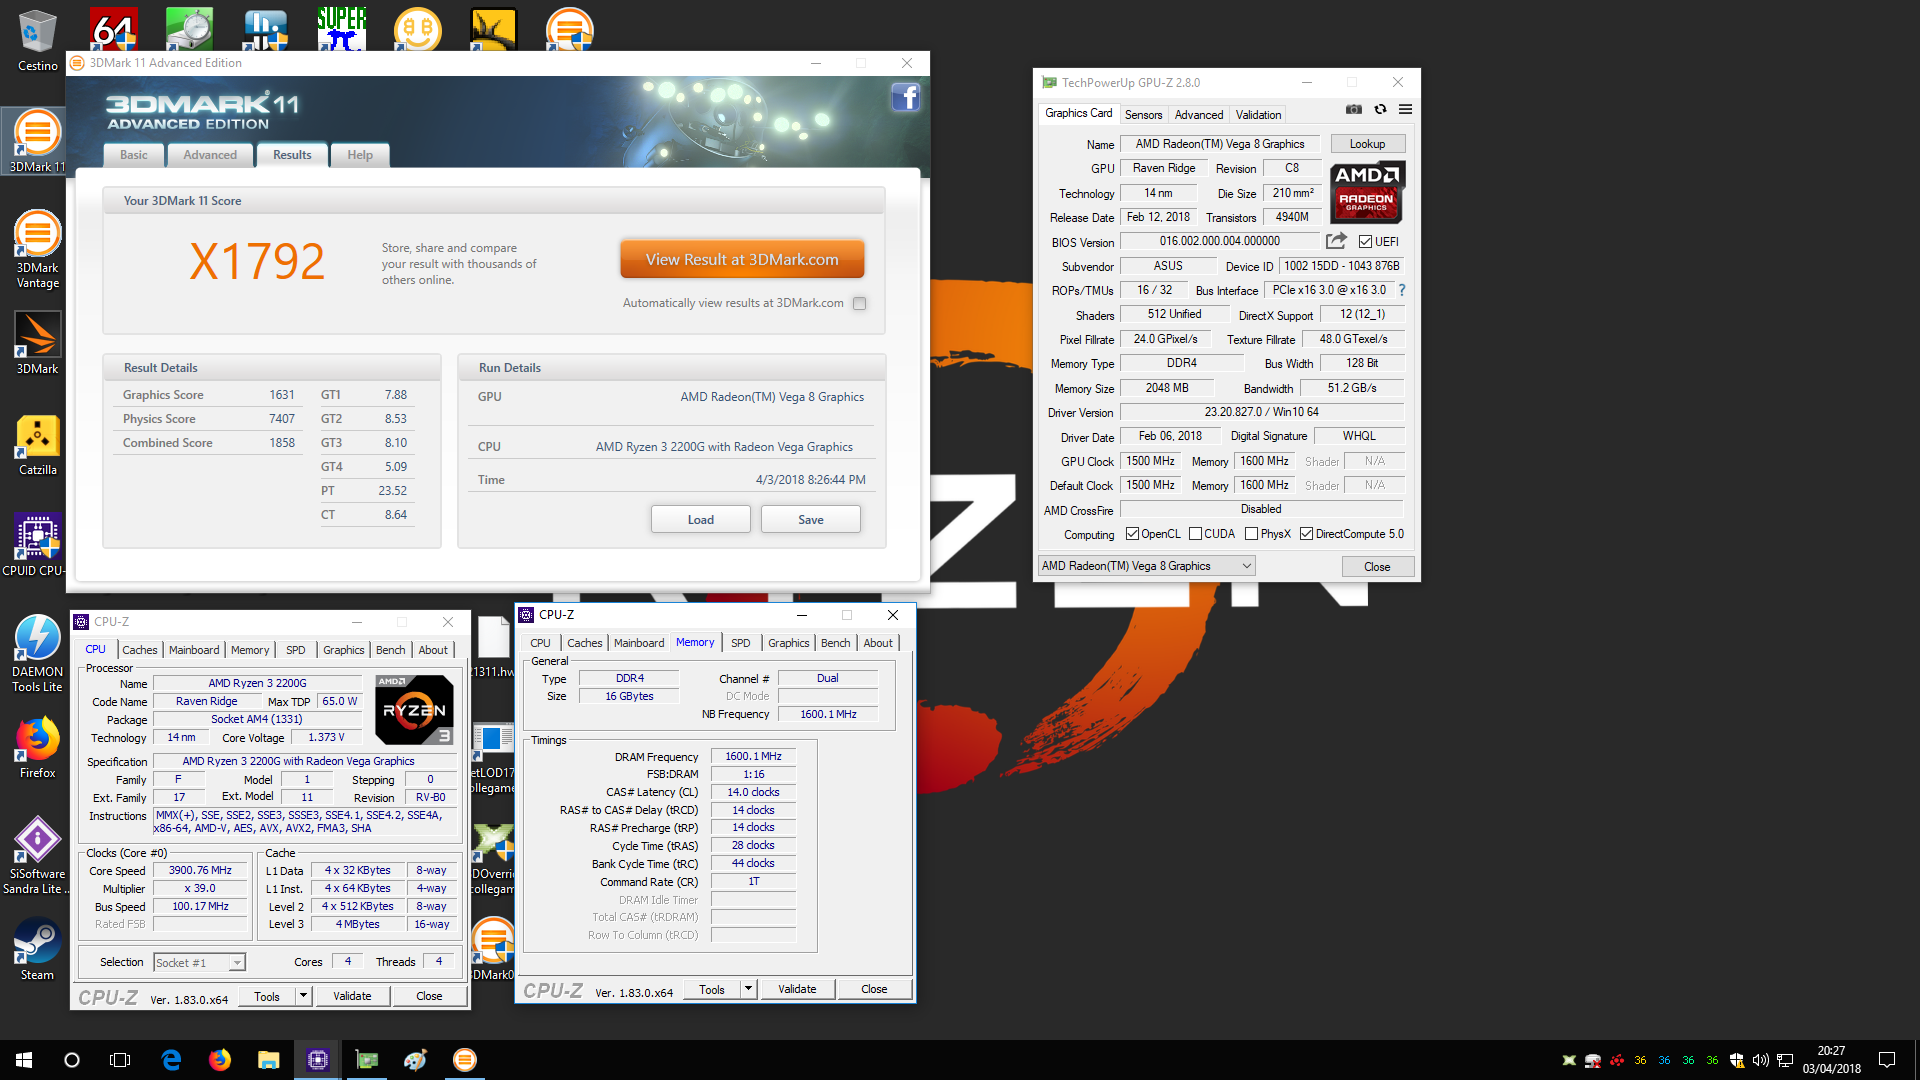The width and height of the screenshot is (1920, 1080).
Task: Open the Caches tab in left CPU-Z window
Action: pos(139,650)
